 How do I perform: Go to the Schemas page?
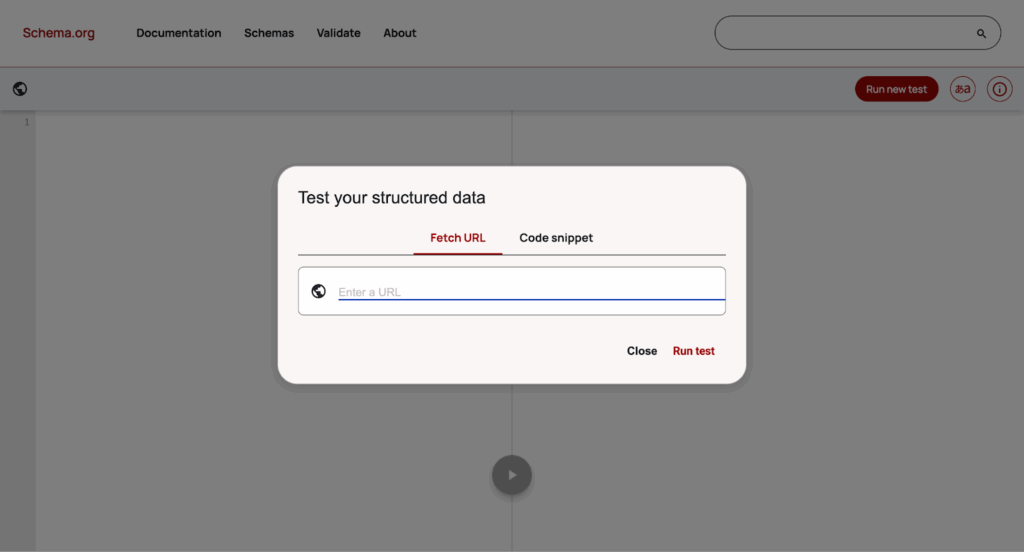[x=269, y=33]
